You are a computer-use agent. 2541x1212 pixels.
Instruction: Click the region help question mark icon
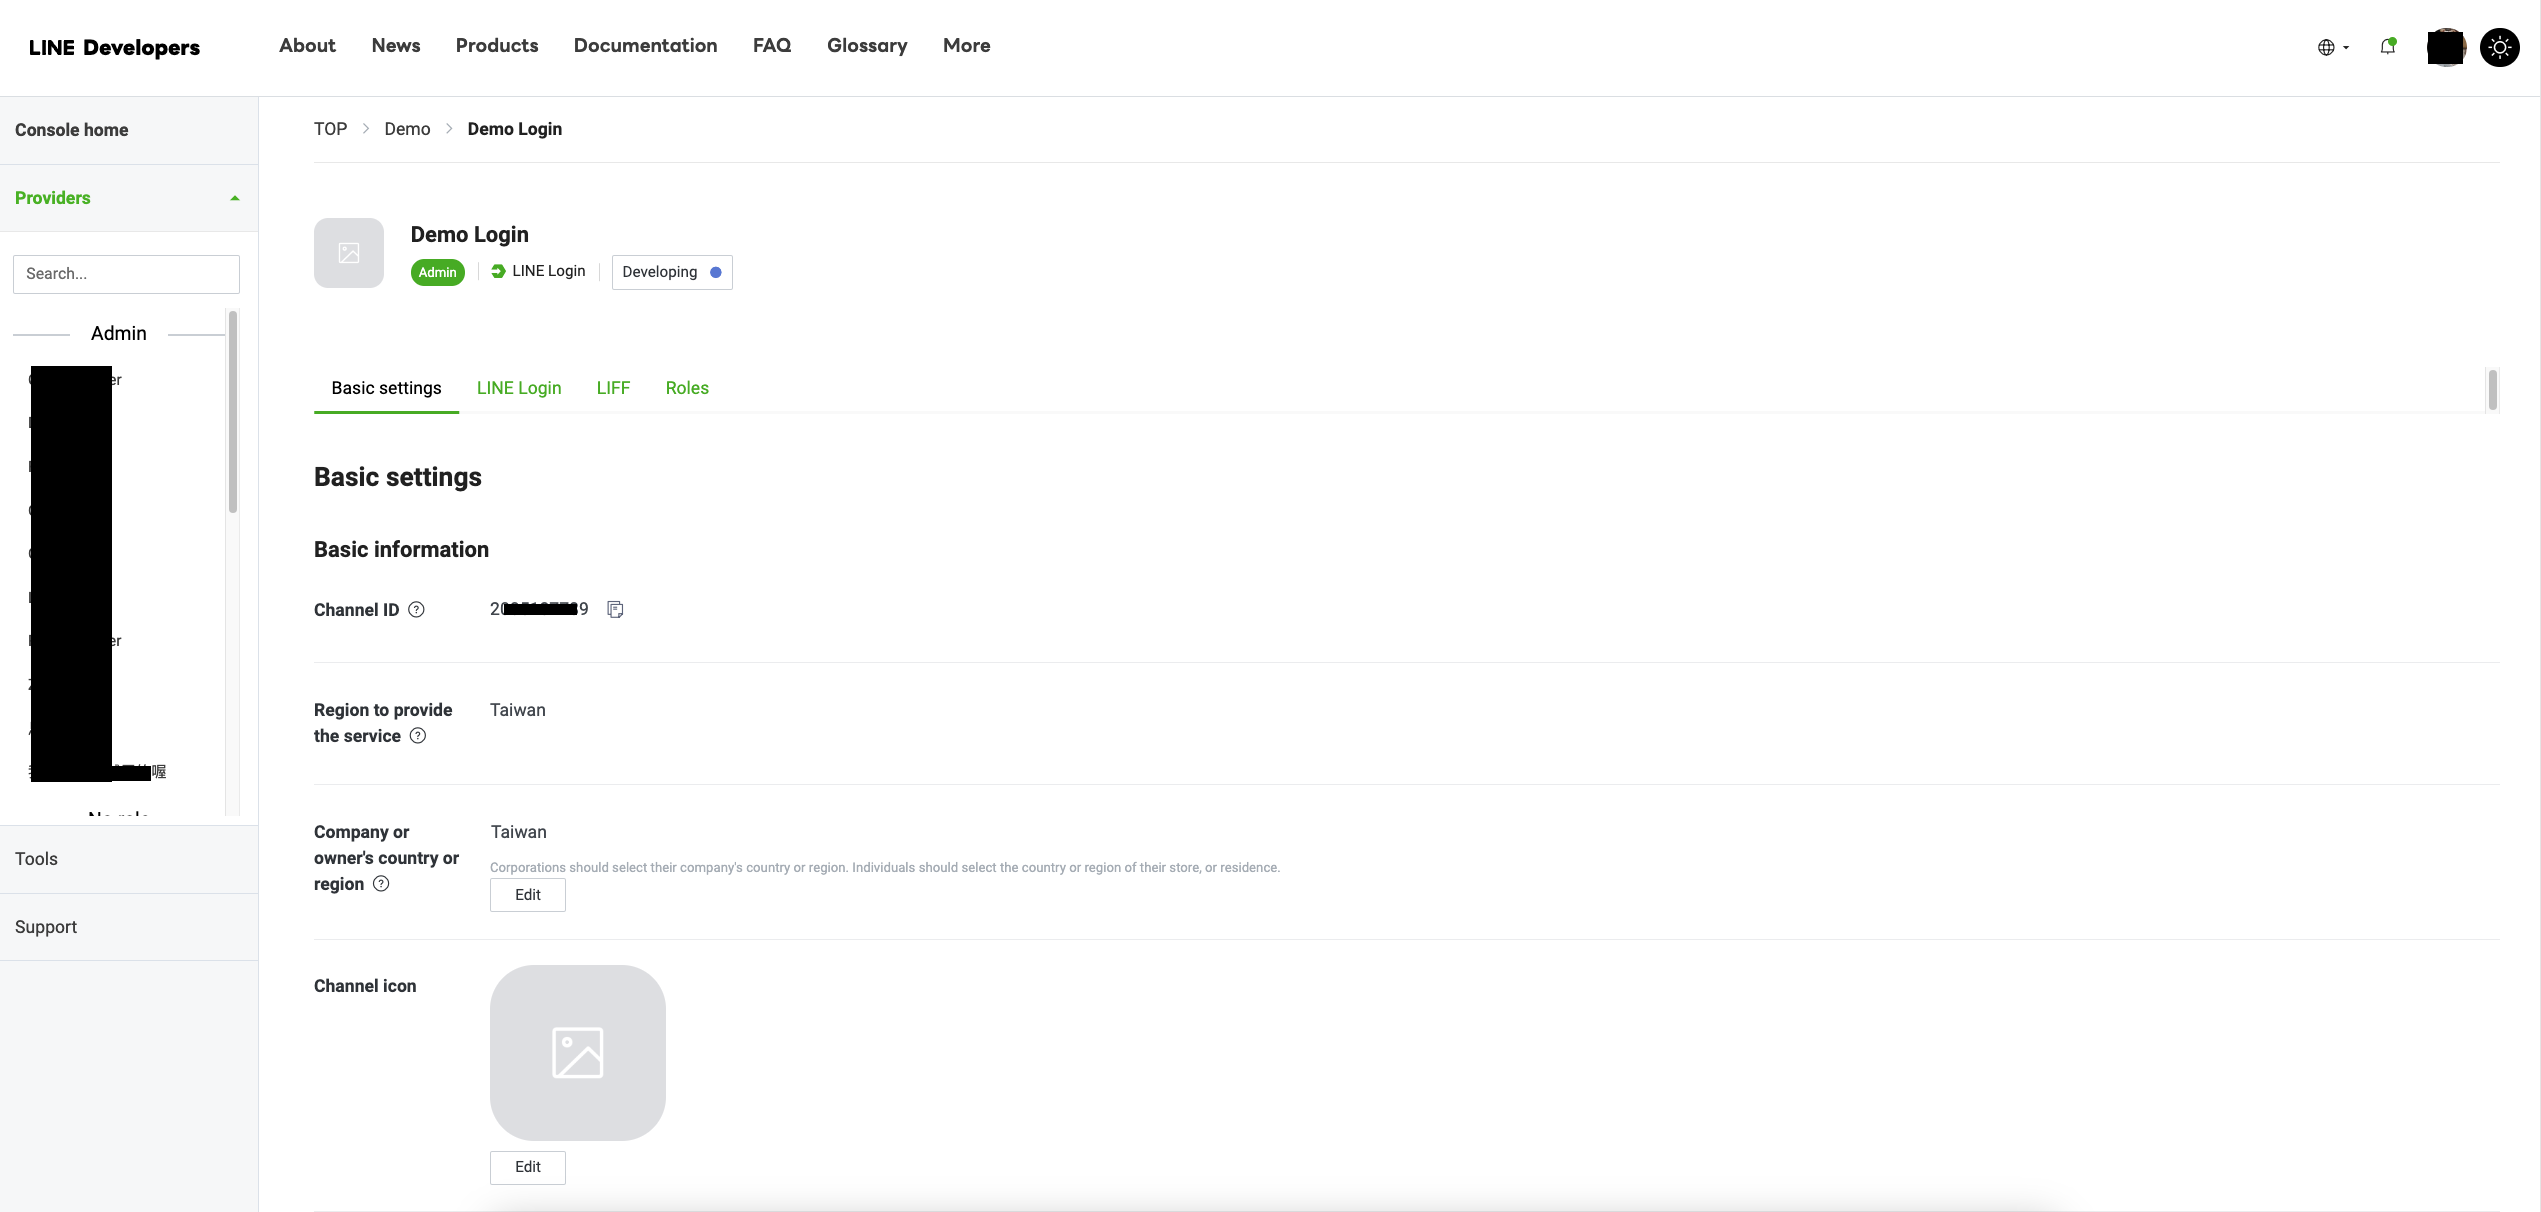pyautogui.click(x=417, y=736)
